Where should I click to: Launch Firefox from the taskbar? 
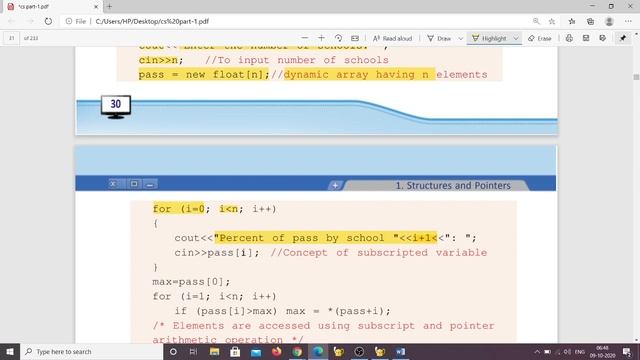click(x=276, y=351)
